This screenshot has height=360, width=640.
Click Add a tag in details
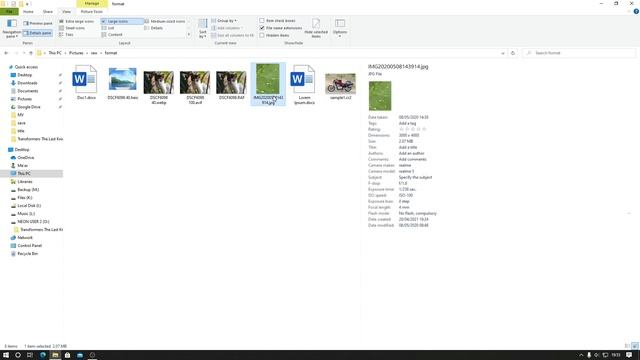click(407, 123)
